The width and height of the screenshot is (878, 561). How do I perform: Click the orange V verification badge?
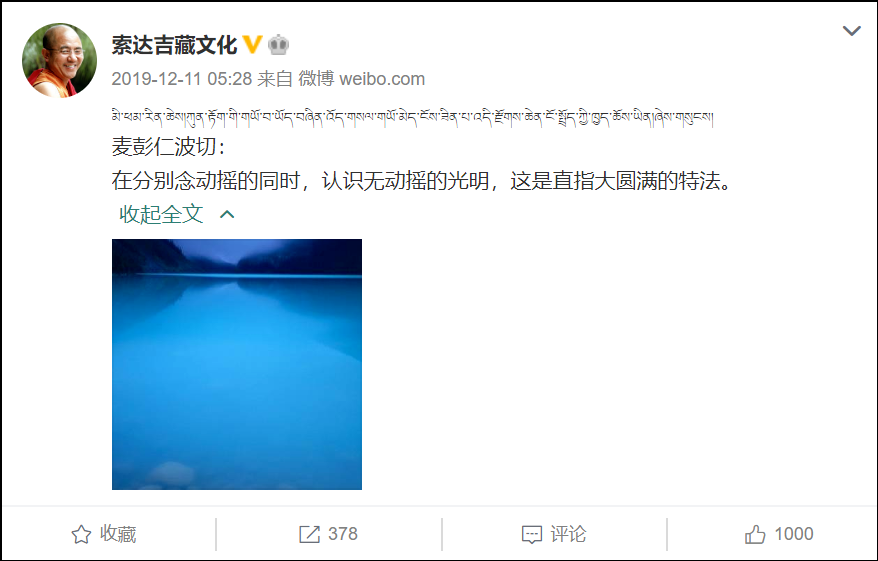(x=253, y=45)
